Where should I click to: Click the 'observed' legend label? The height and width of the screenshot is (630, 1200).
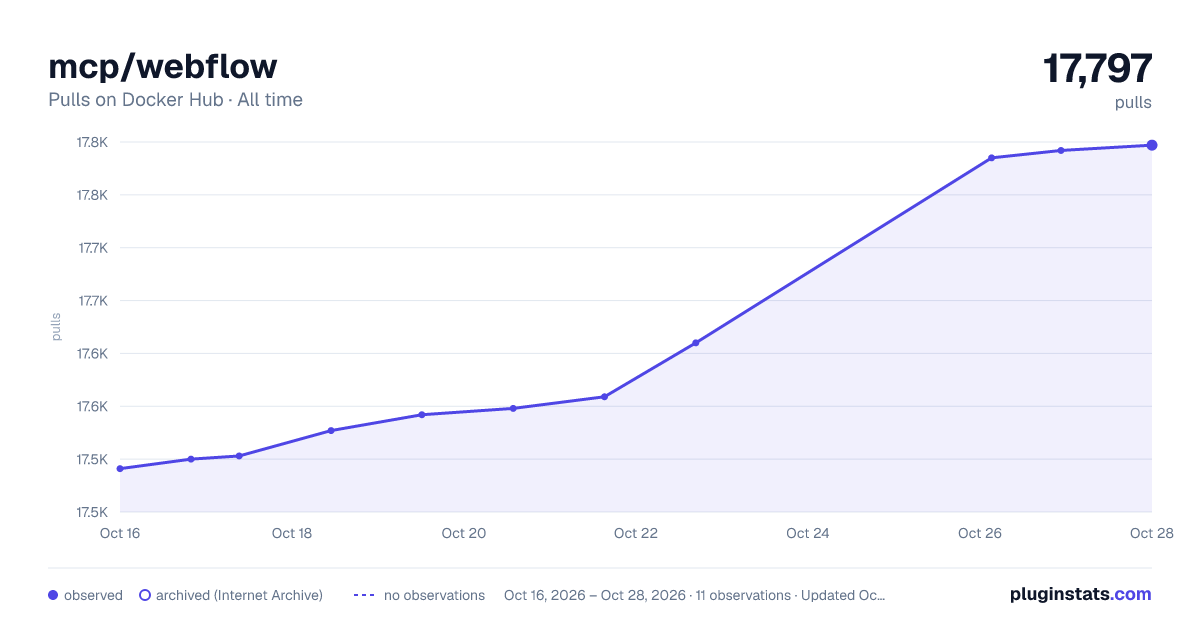(93, 595)
